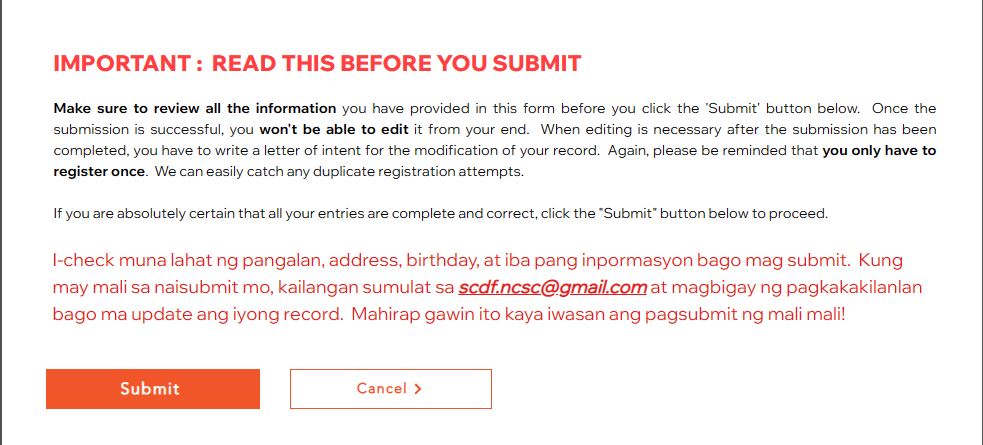Click the Cancel button
983x445 pixels.
(391, 389)
